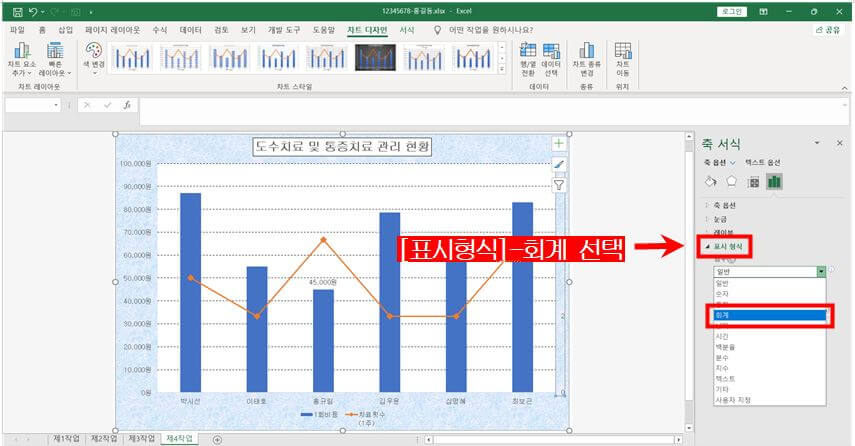Click the lightbulb tell-me search icon
Image resolution: width=855 pixels, height=446 pixels.
437,31
